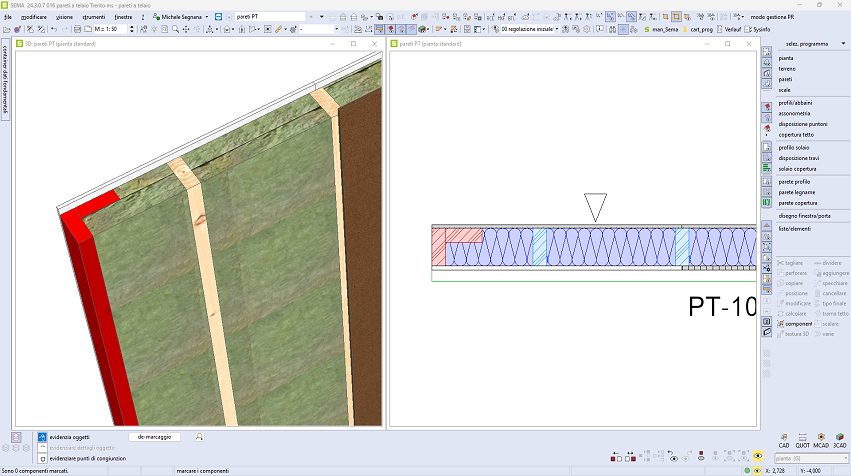The image size is (851, 476).
Task: Click the de-marcaggio button
Action: pyautogui.click(x=155, y=437)
